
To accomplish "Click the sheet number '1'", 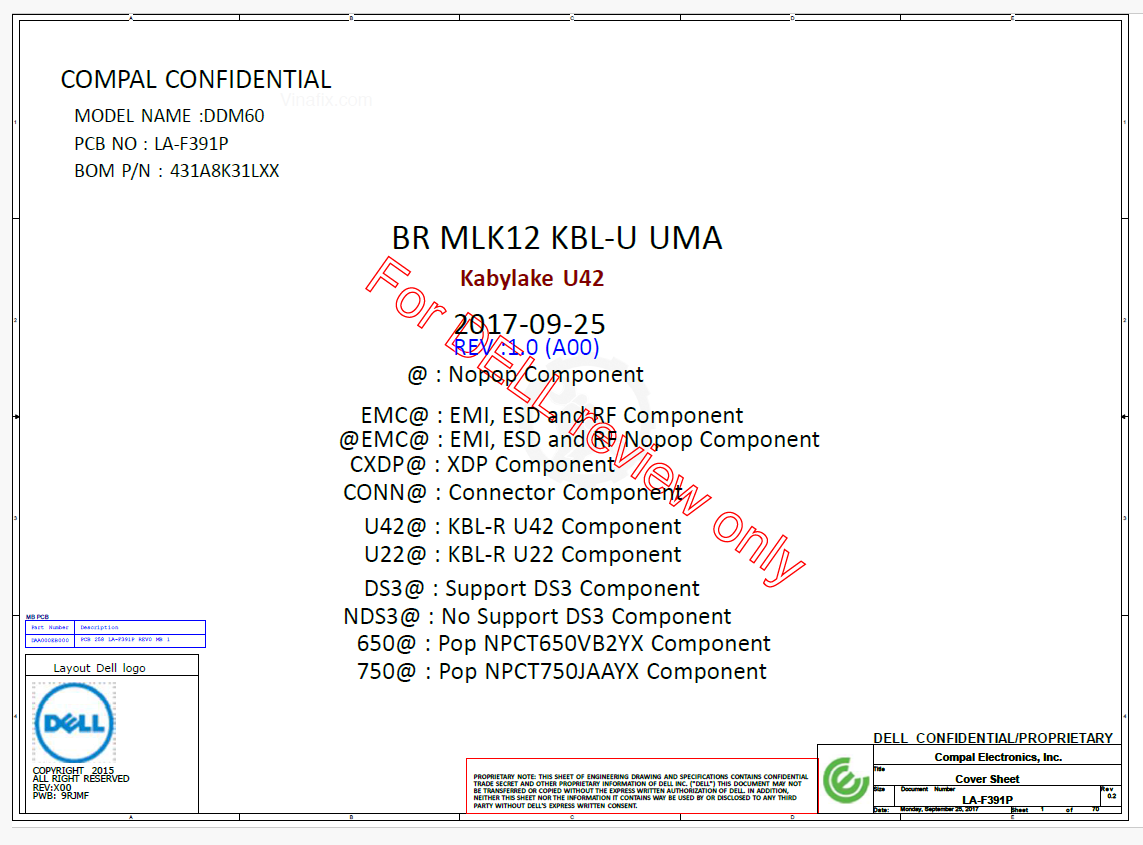I will pos(1042,809).
